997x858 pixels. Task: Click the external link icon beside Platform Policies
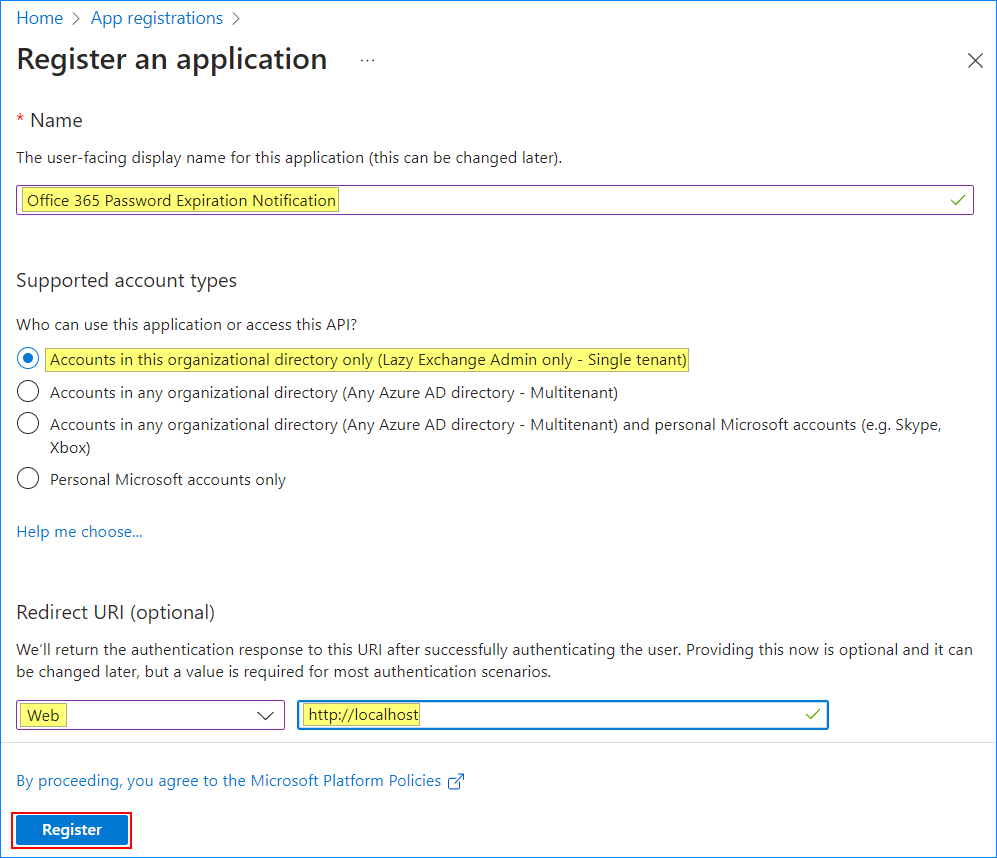click(x=456, y=781)
